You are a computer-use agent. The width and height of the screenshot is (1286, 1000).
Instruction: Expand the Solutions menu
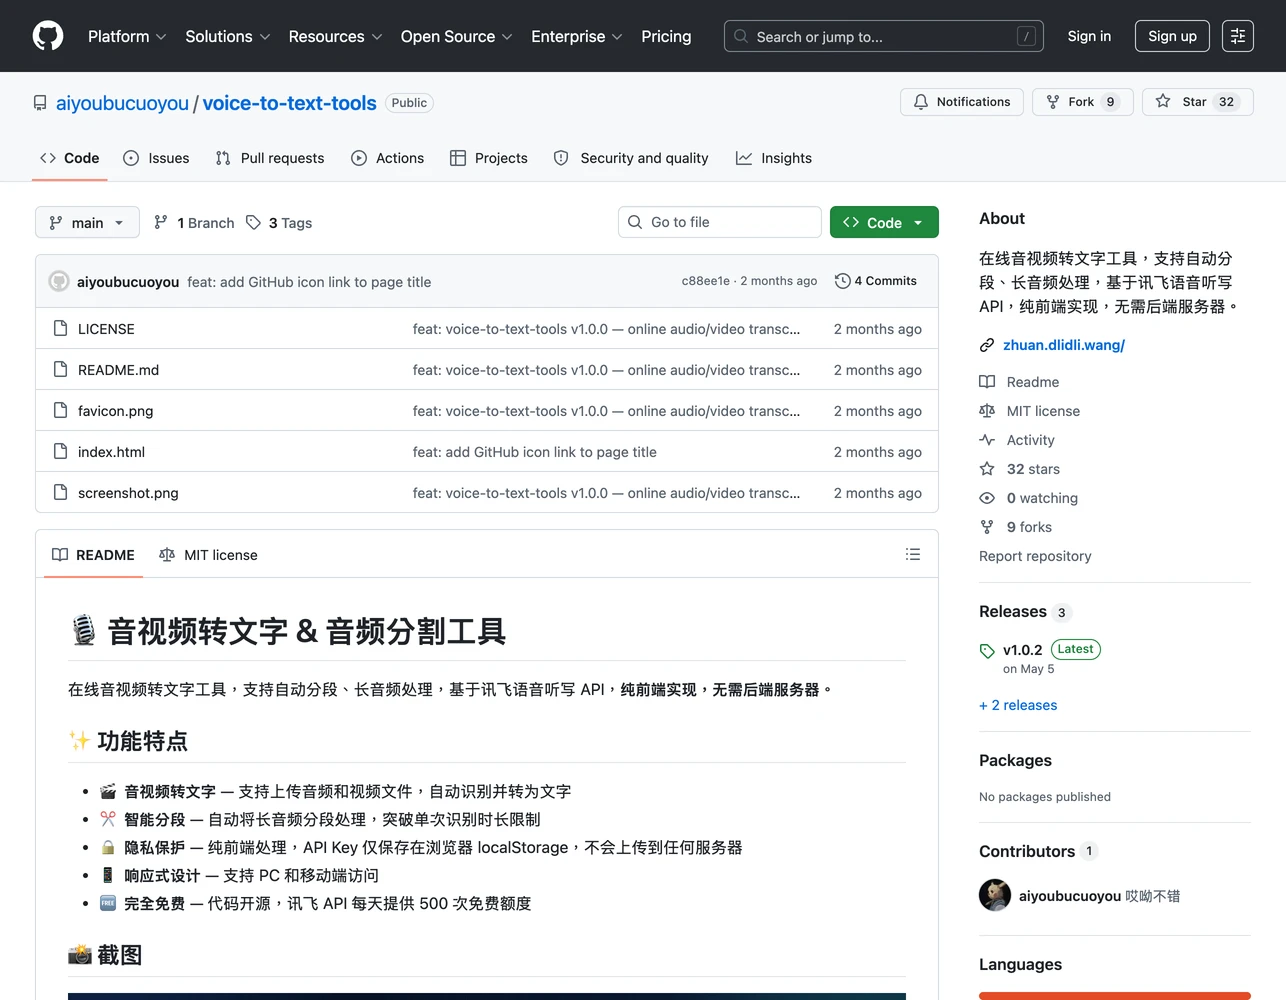pos(228,36)
